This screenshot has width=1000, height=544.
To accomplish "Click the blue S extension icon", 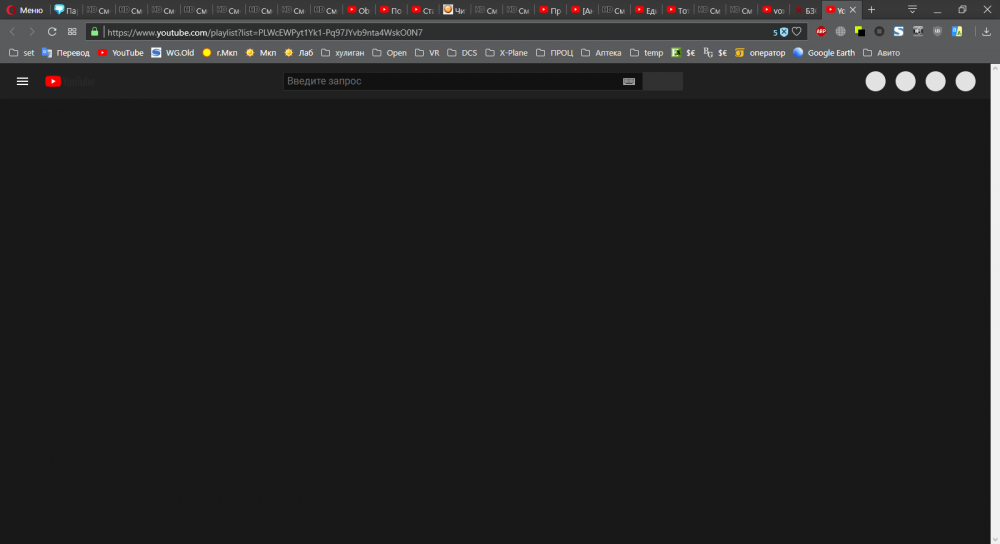I will [x=899, y=31].
